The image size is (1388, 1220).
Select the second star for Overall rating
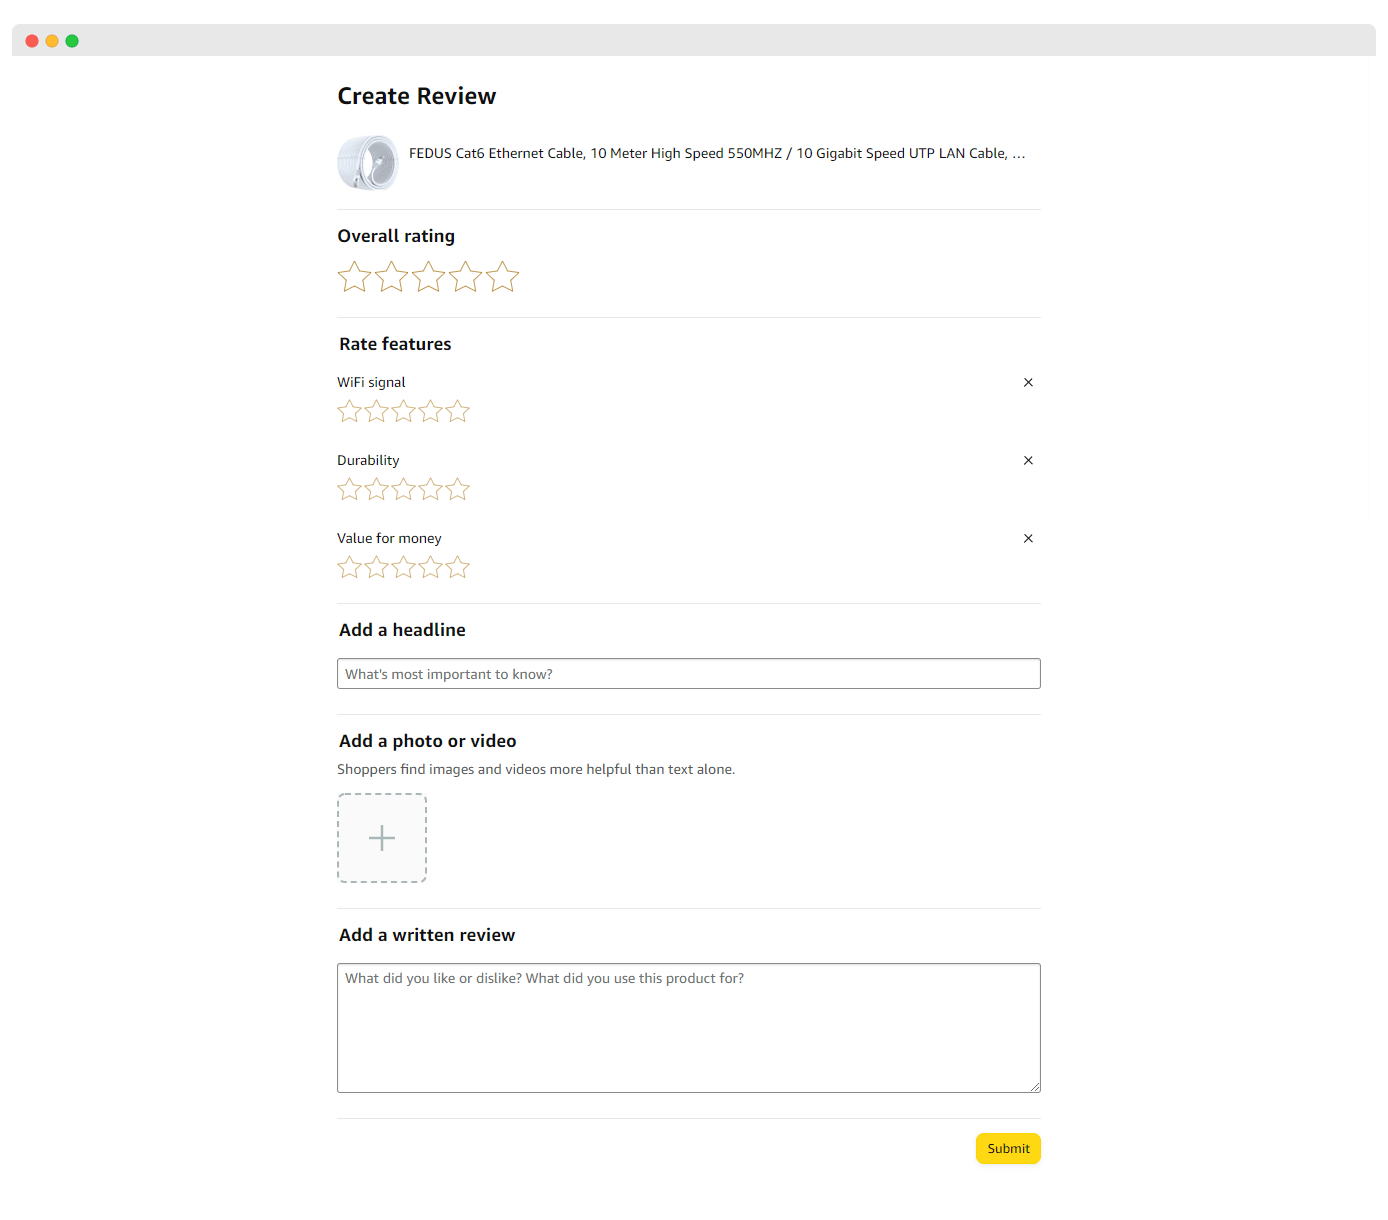[391, 277]
